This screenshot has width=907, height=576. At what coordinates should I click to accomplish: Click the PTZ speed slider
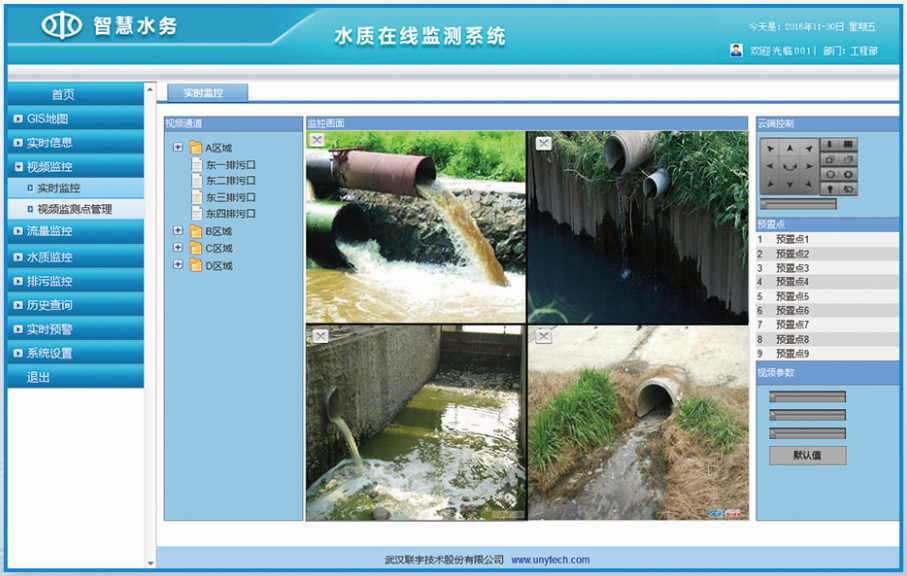[798, 204]
